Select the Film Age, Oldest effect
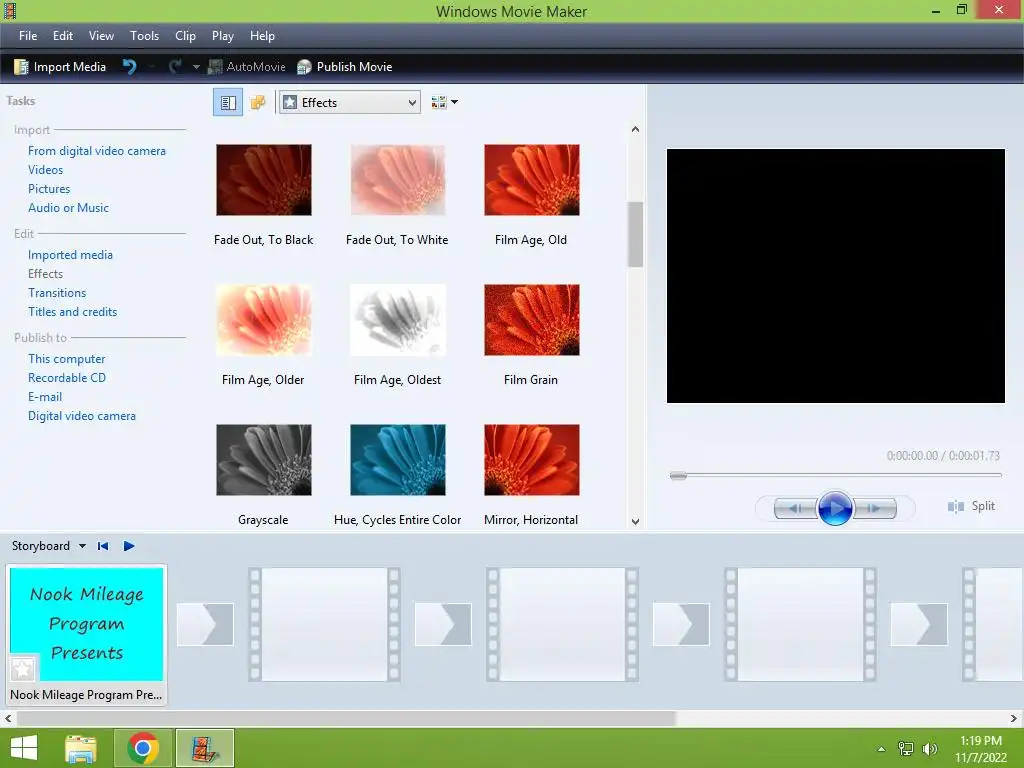The width and height of the screenshot is (1024, 768). 398,320
